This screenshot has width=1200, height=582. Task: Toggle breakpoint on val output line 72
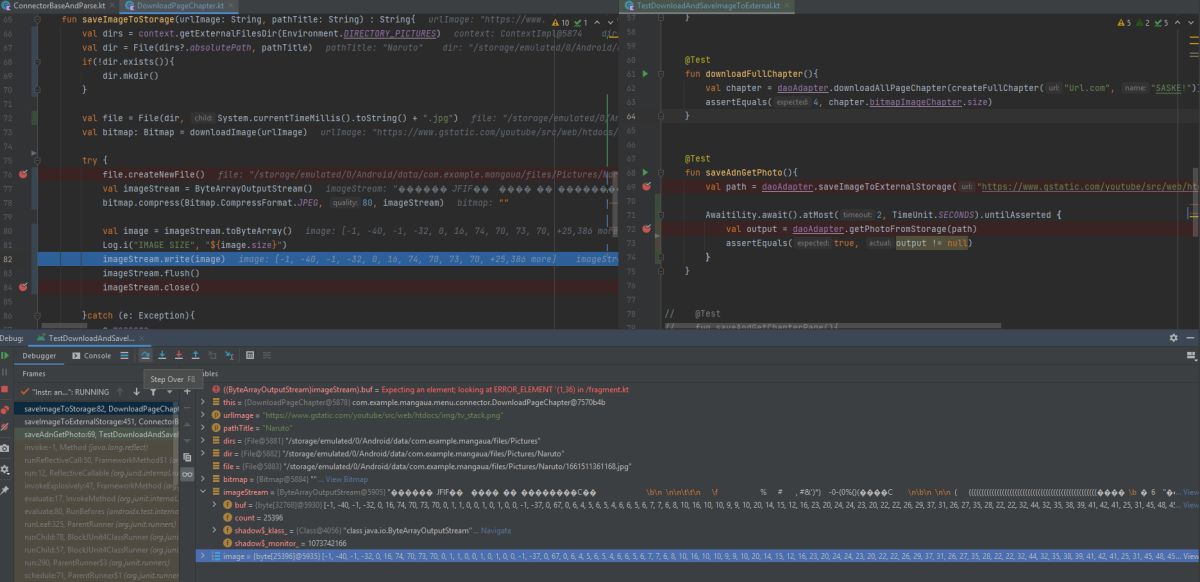pyautogui.click(x=646, y=228)
